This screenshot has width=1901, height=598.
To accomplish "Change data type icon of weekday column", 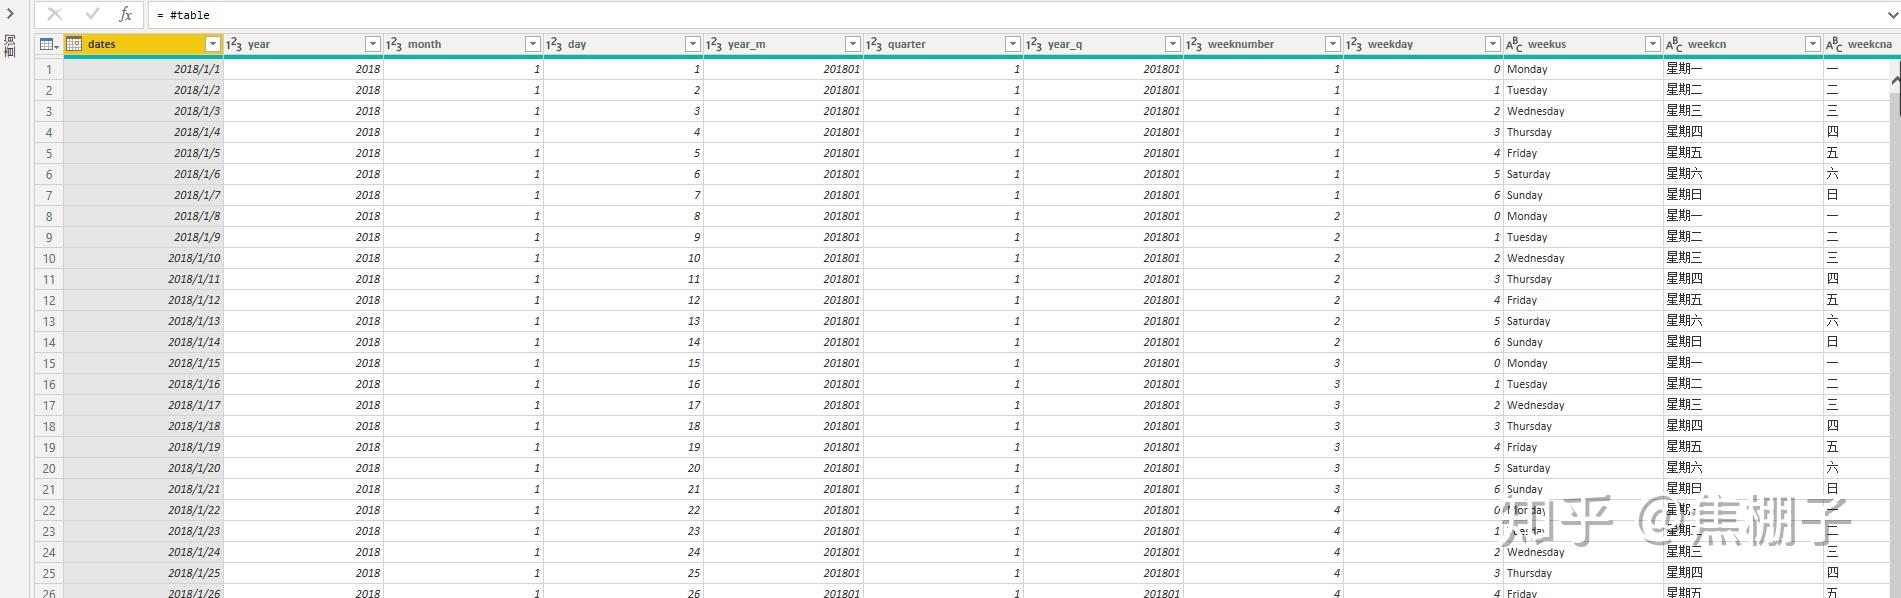I will point(1354,44).
